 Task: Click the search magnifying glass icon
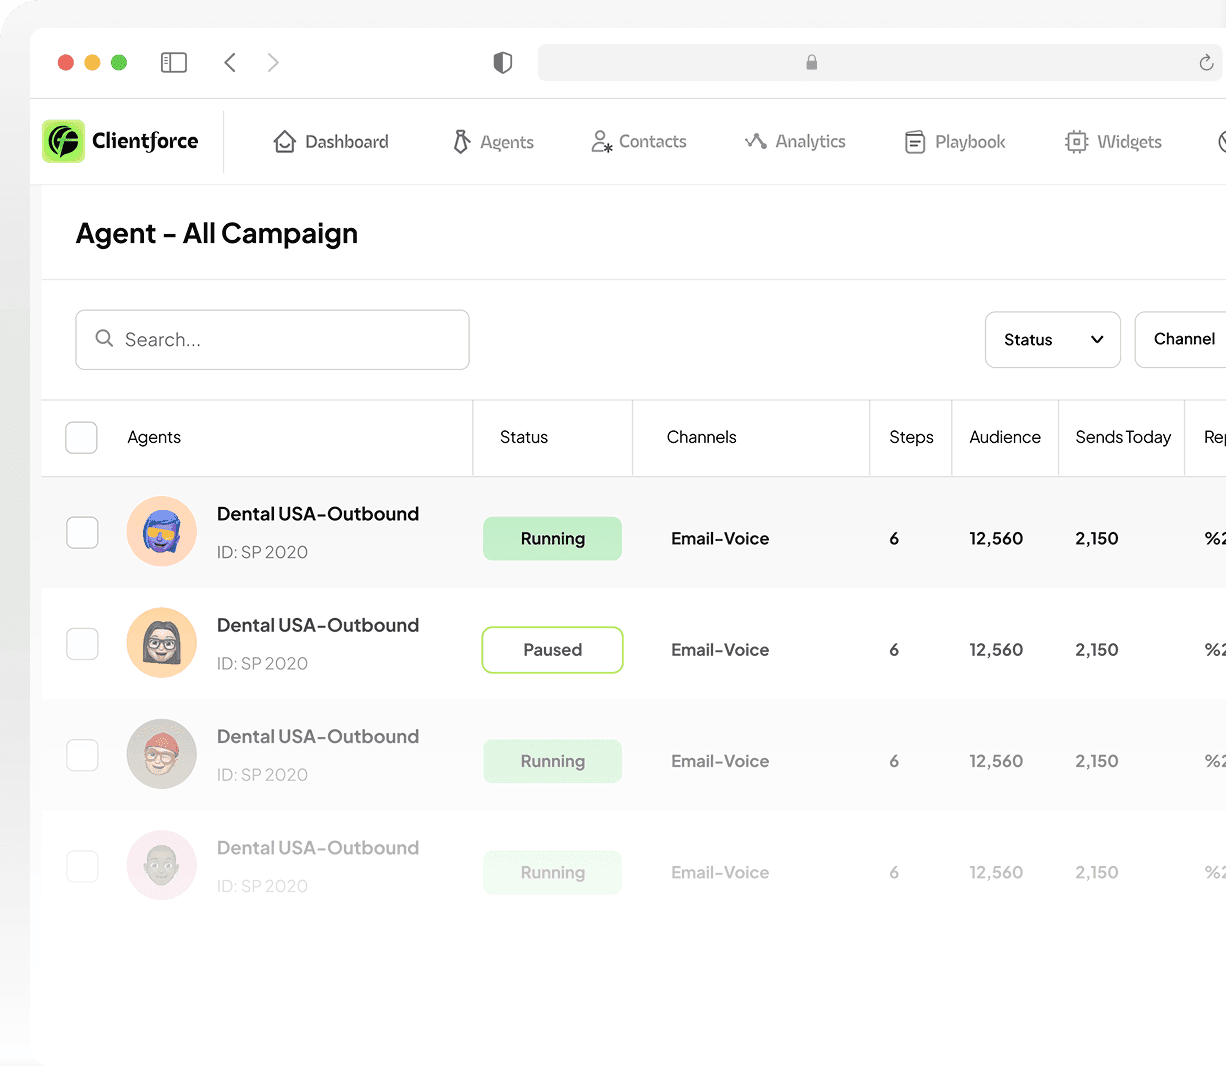click(x=104, y=339)
